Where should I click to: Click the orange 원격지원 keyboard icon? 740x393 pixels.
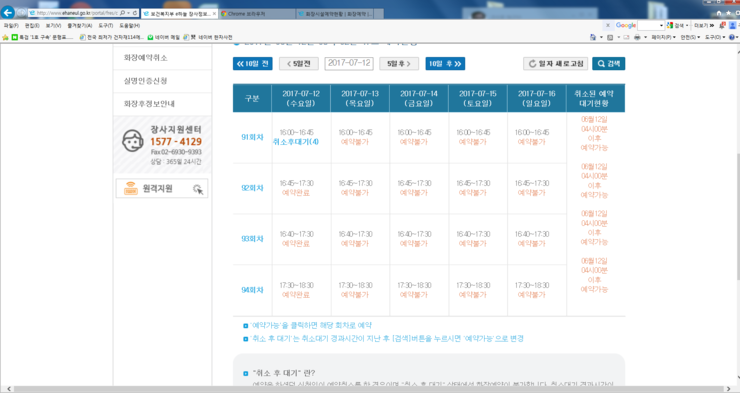point(131,188)
